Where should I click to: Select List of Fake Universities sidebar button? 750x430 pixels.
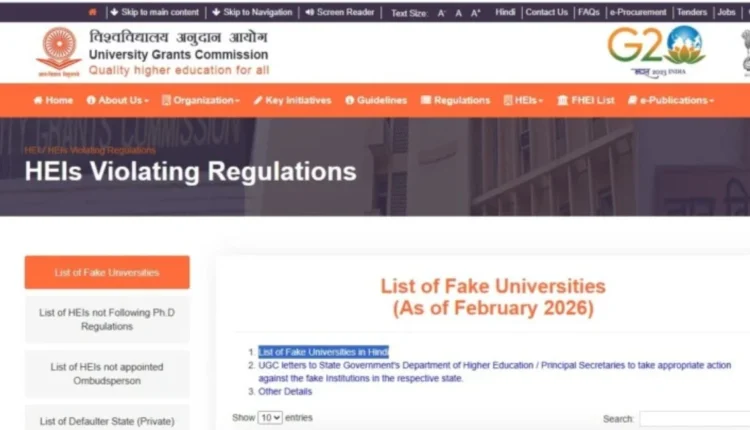click(x=107, y=272)
